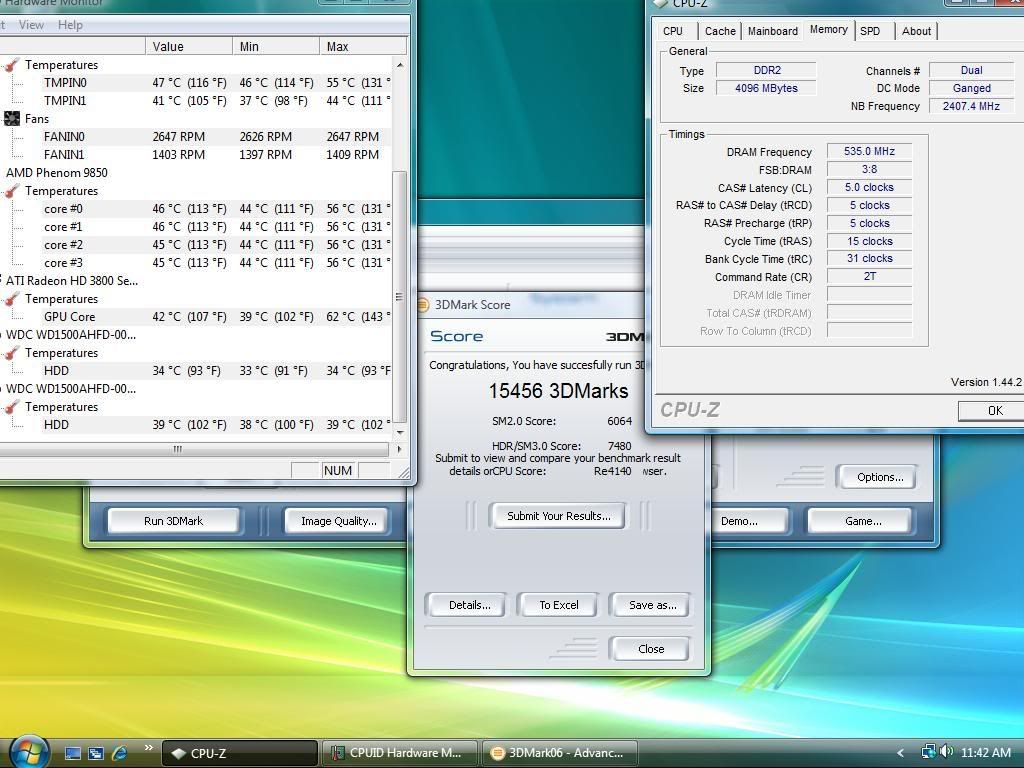Export the score with To Excel
Viewport: 1024px width, 768px height.
(x=558, y=605)
